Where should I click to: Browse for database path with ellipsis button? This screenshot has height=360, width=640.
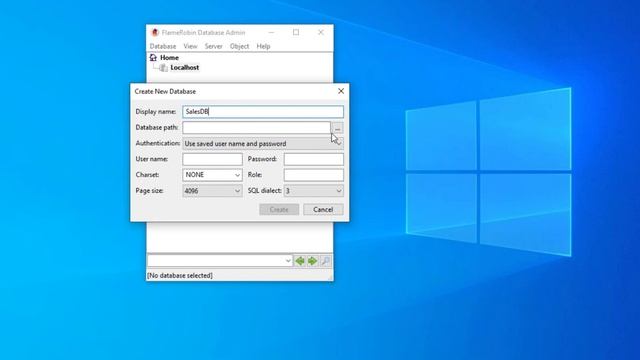[338, 128]
